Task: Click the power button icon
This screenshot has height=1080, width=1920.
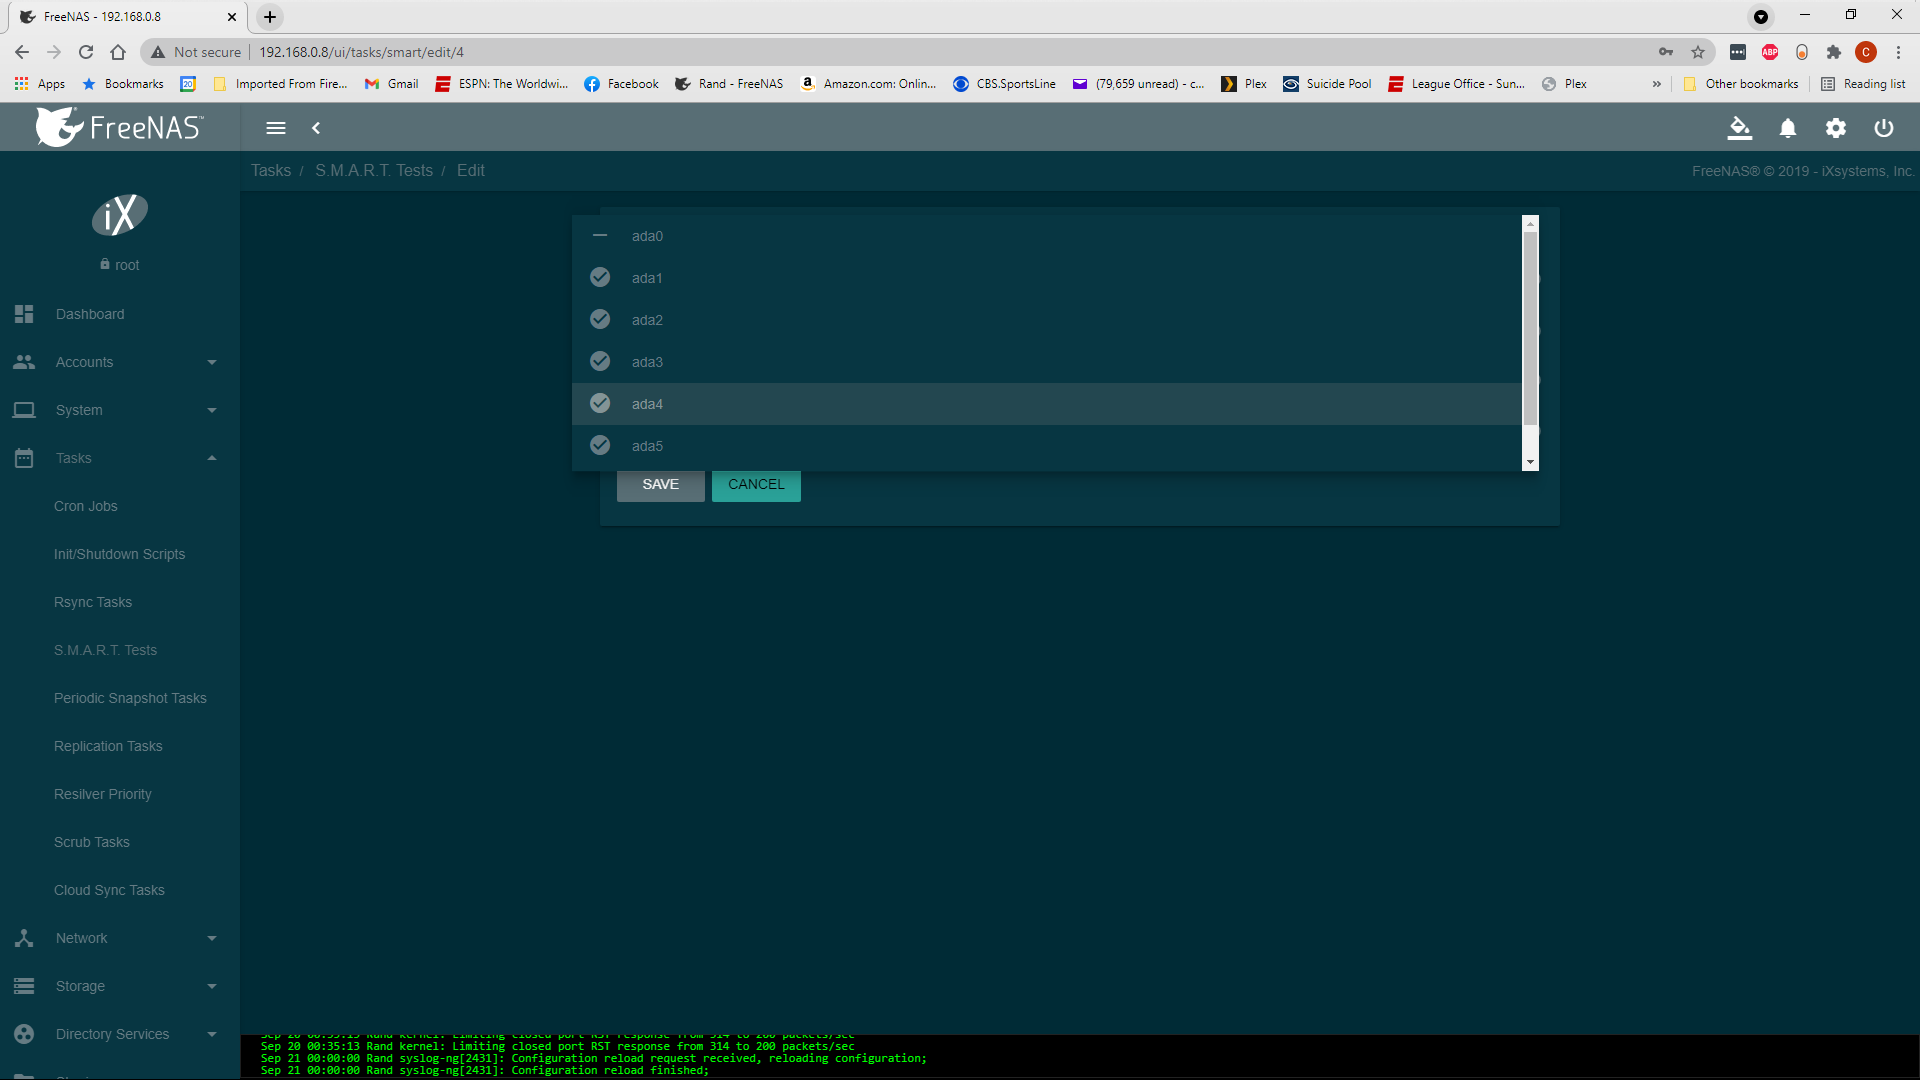Action: [1884, 128]
